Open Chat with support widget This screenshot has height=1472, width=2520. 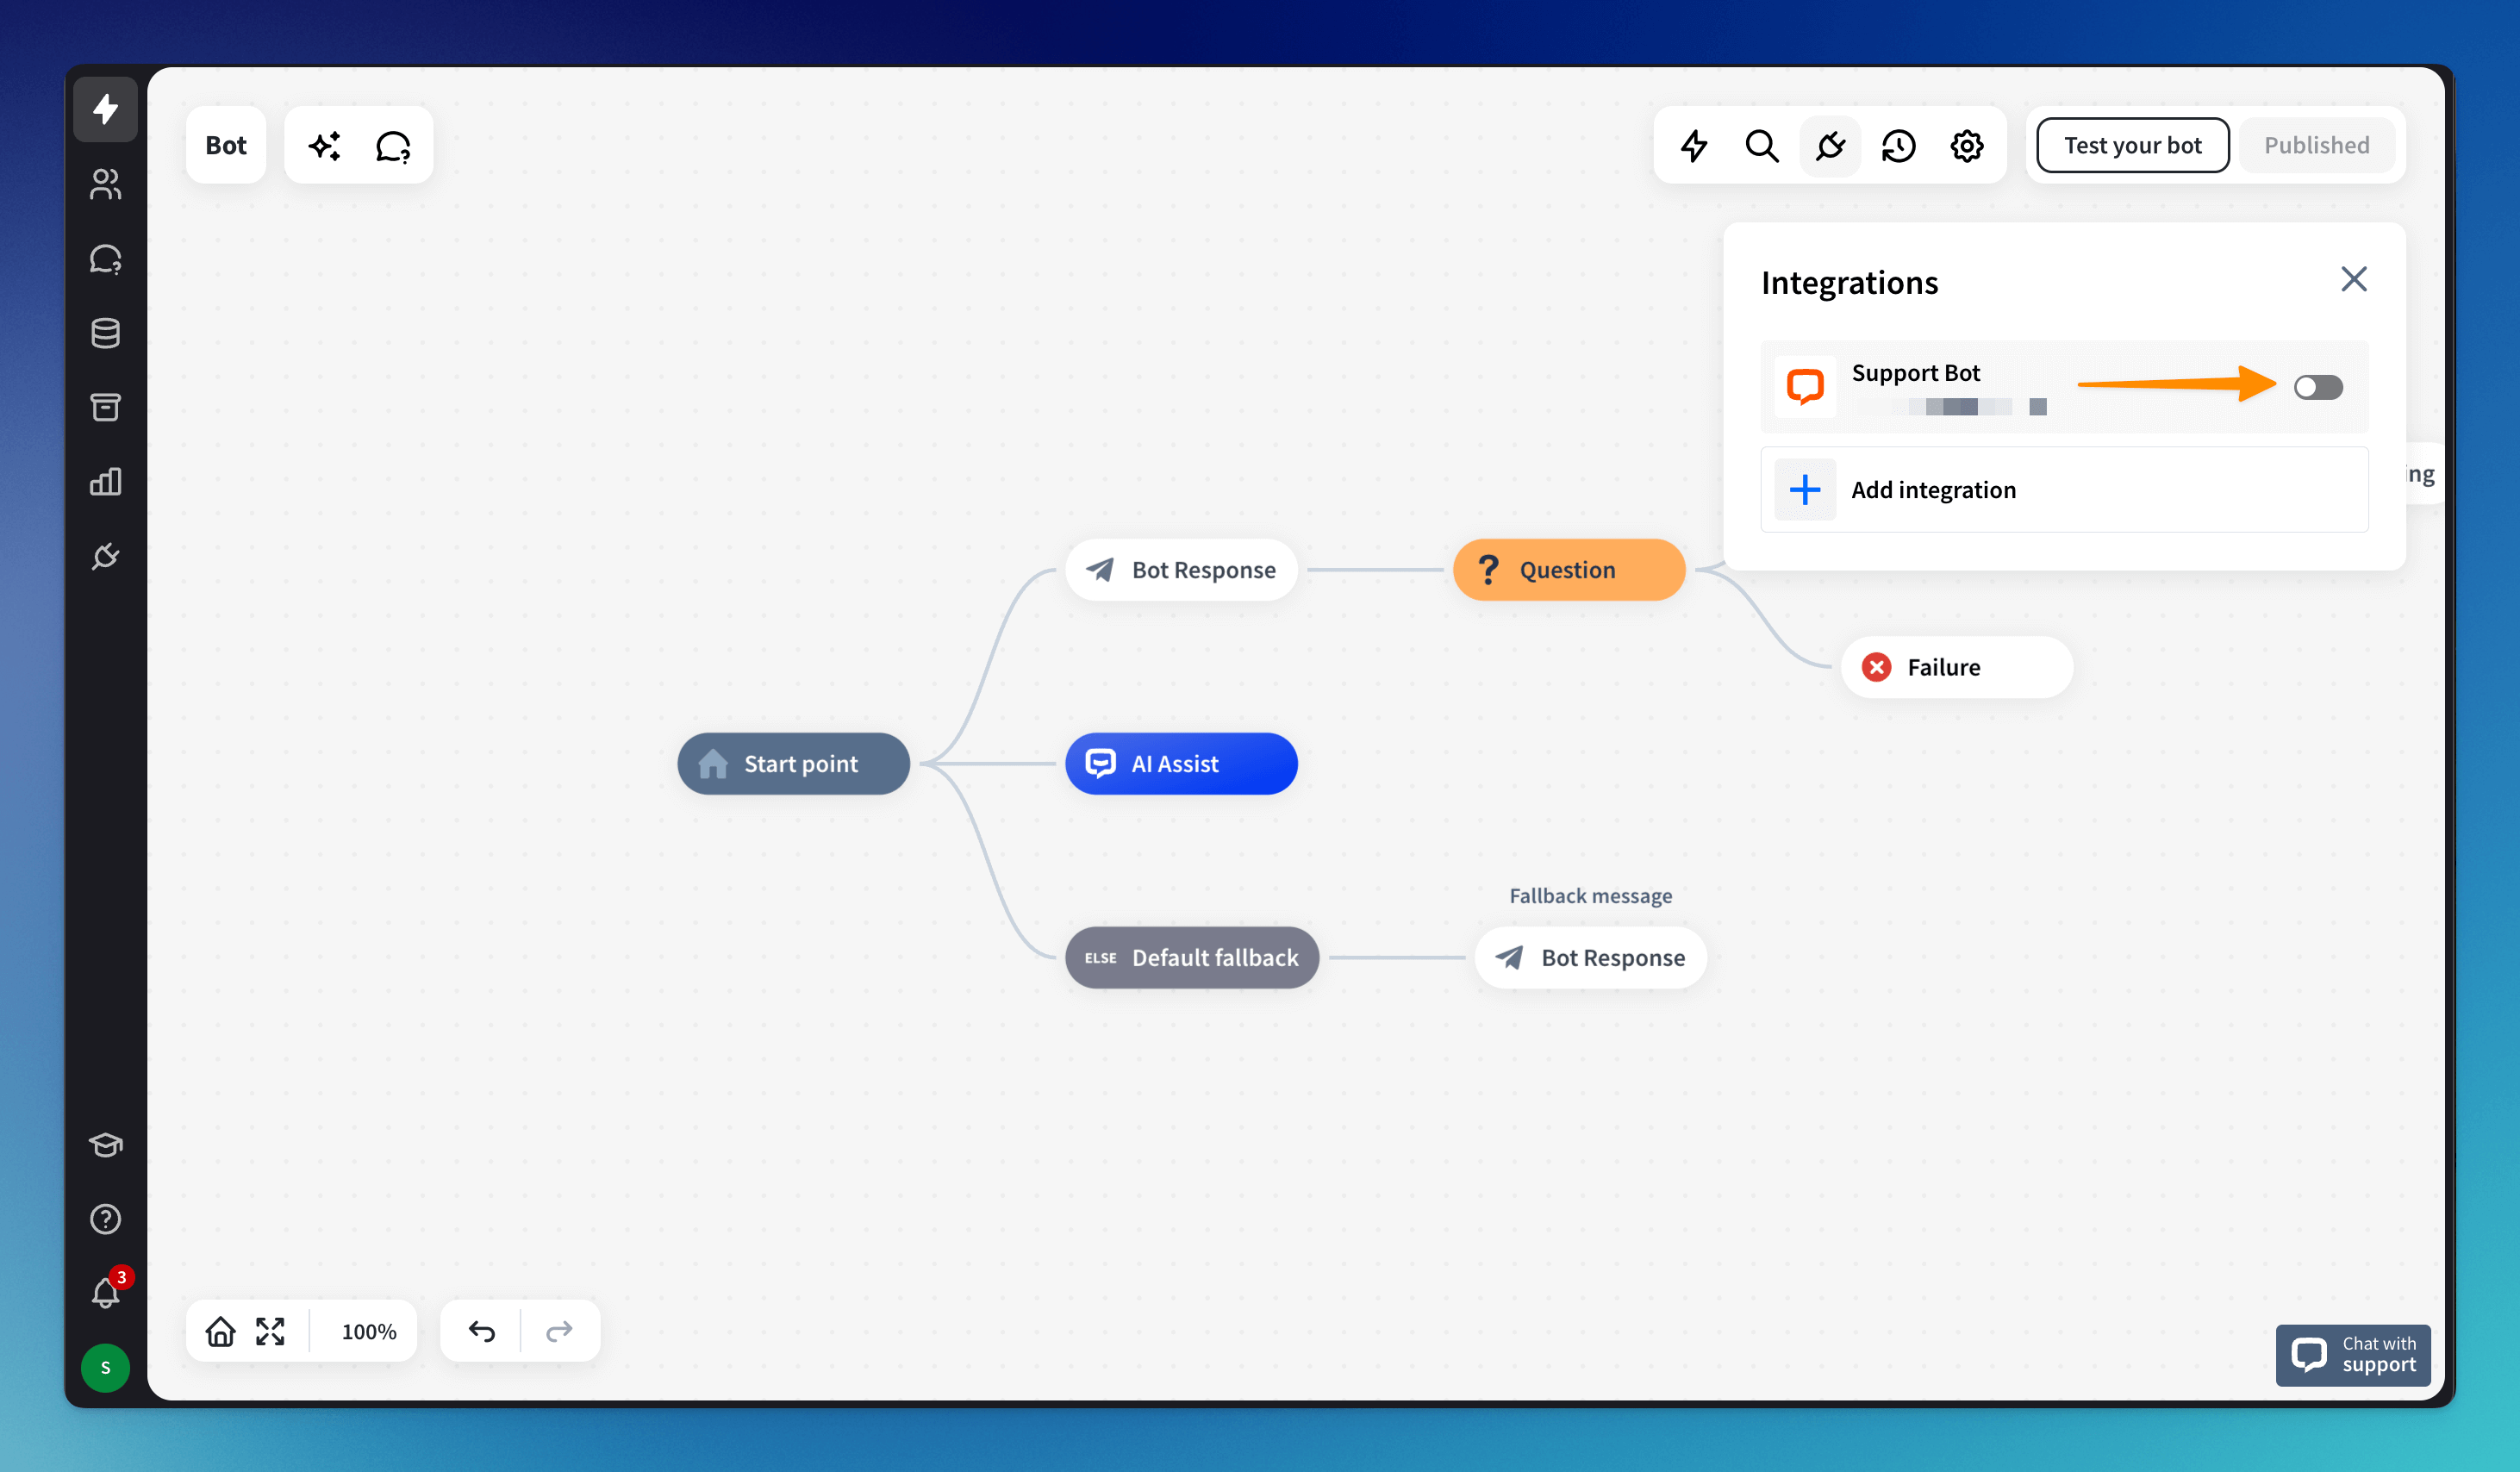(x=2352, y=1354)
